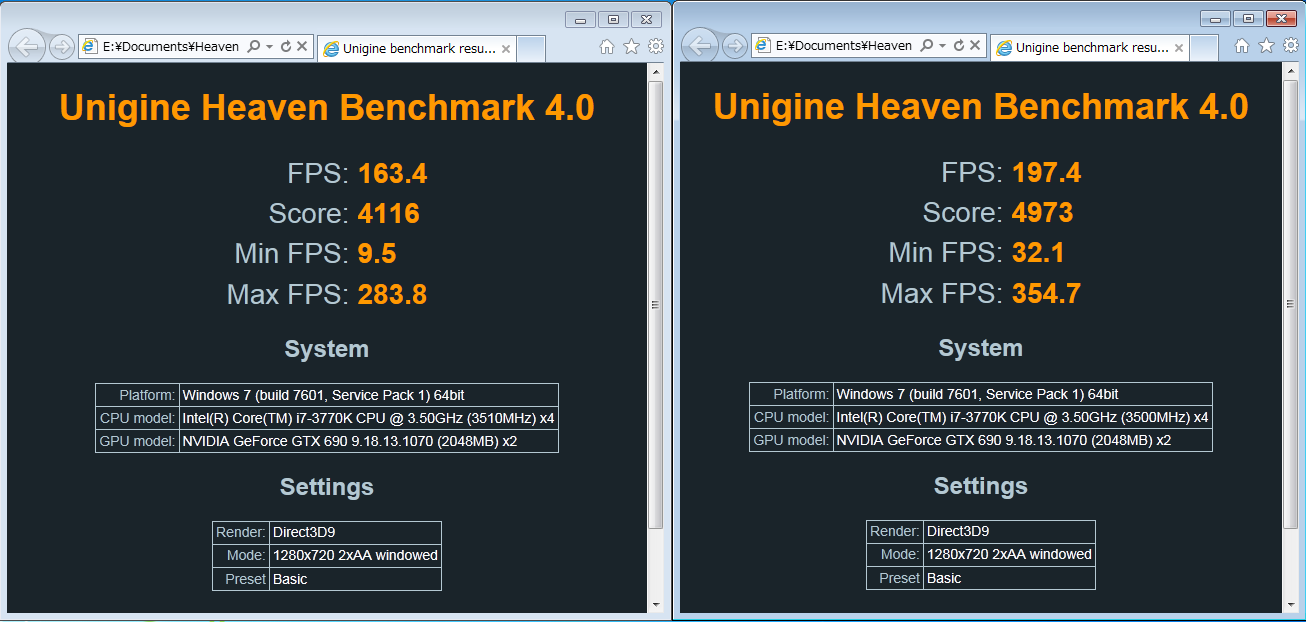The image size is (1306, 622).
Task: Click the Forward arrow in right IE window
Action: point(734,46)
